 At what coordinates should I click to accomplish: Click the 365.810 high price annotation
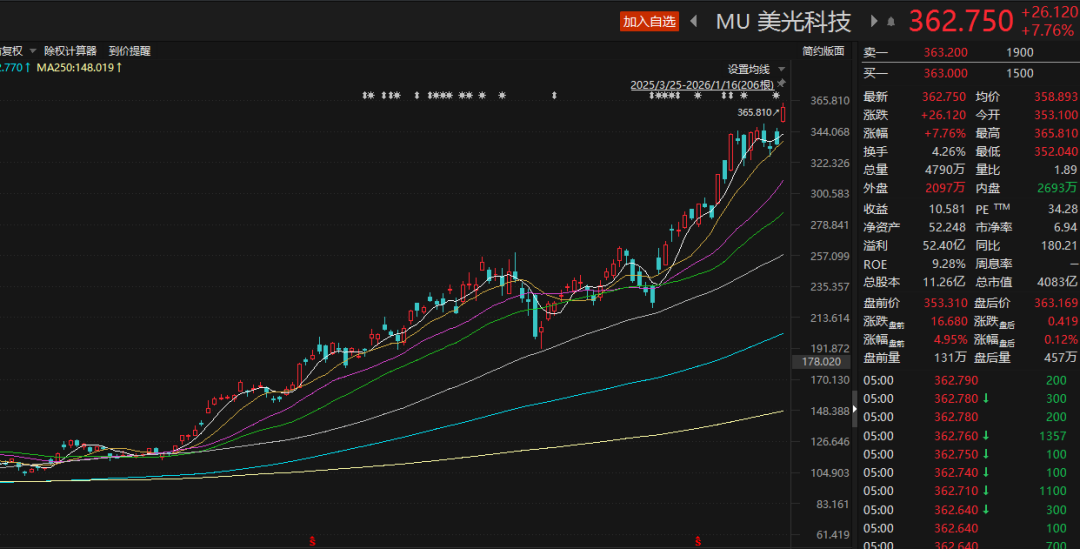pyautogui.click(x=755, y=113)
